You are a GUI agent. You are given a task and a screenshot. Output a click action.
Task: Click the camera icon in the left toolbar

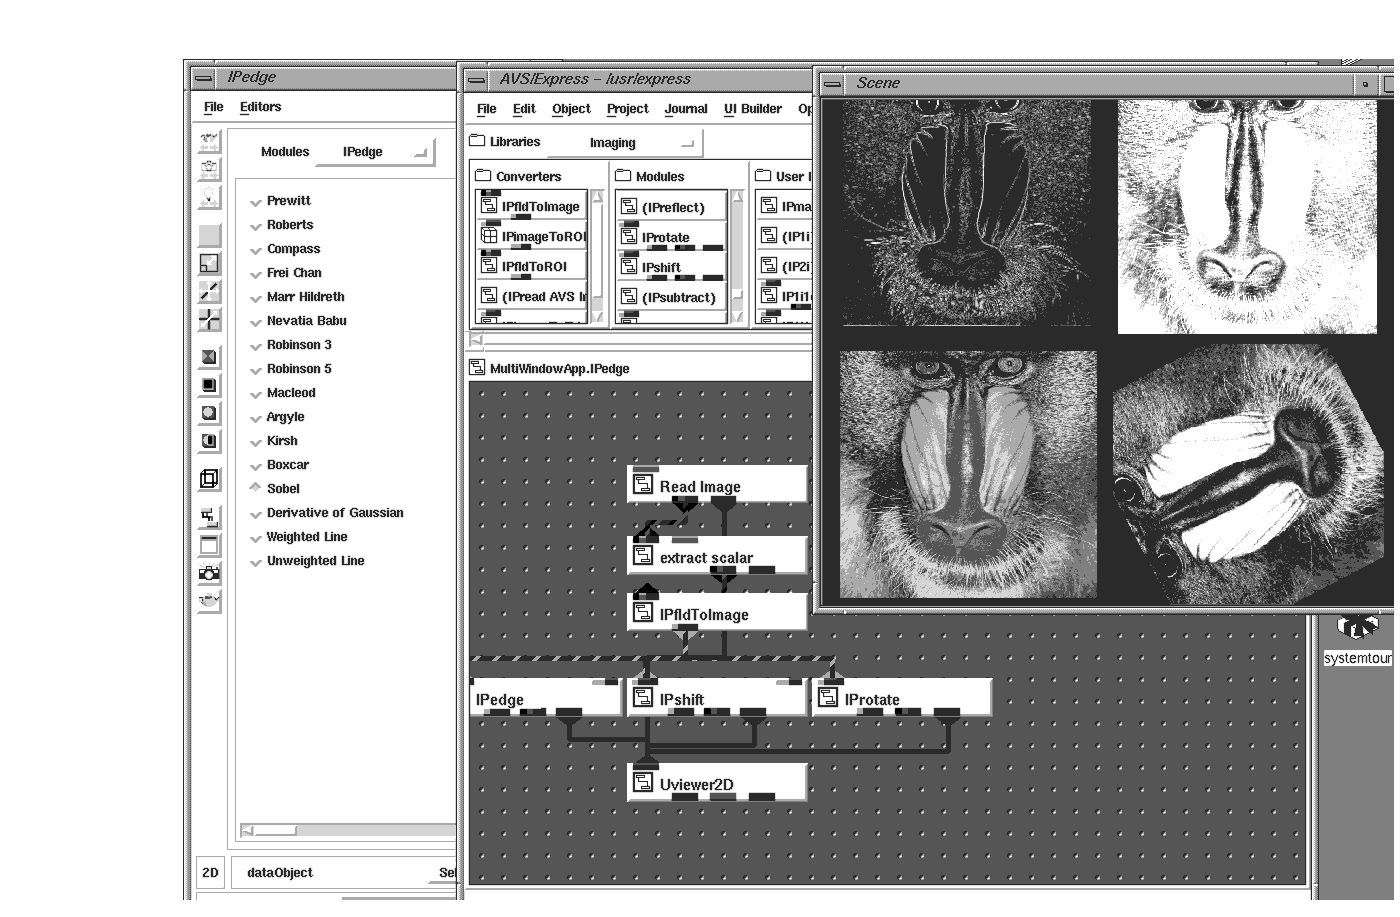(x=209, y=573)
